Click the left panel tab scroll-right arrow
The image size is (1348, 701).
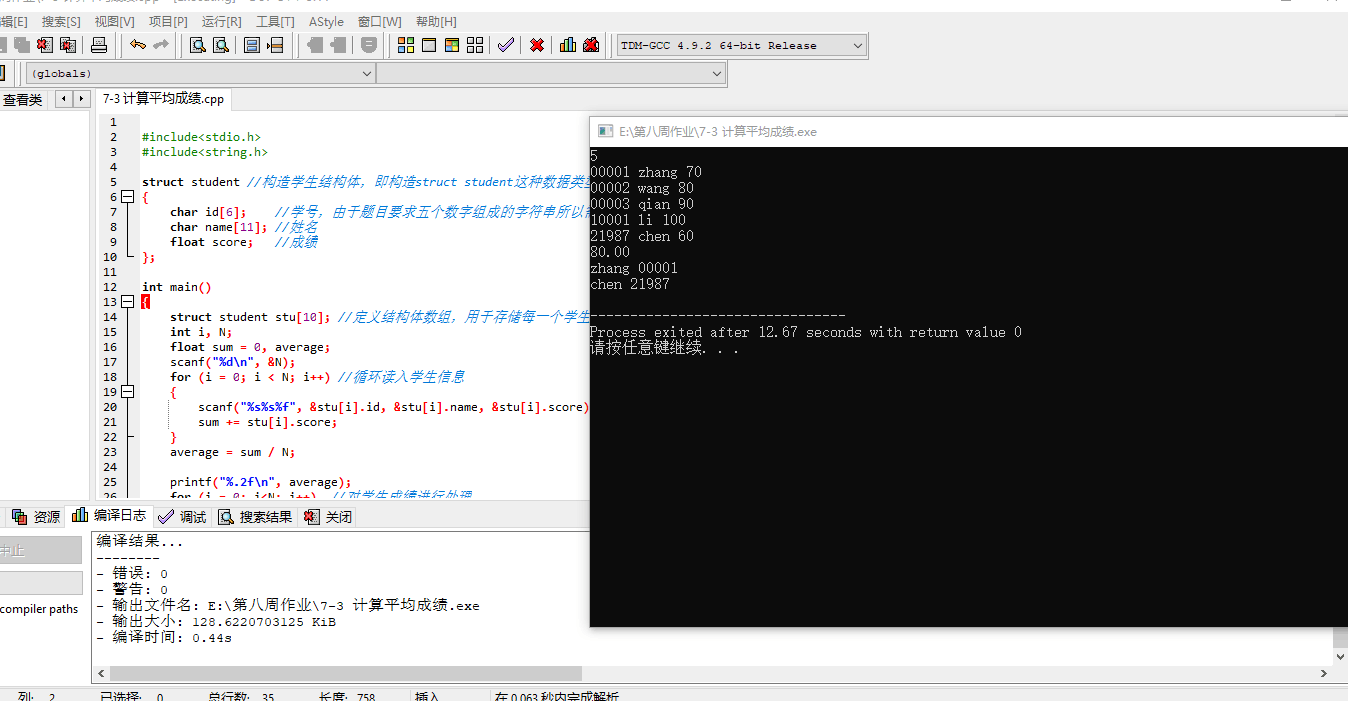[81, 98]
